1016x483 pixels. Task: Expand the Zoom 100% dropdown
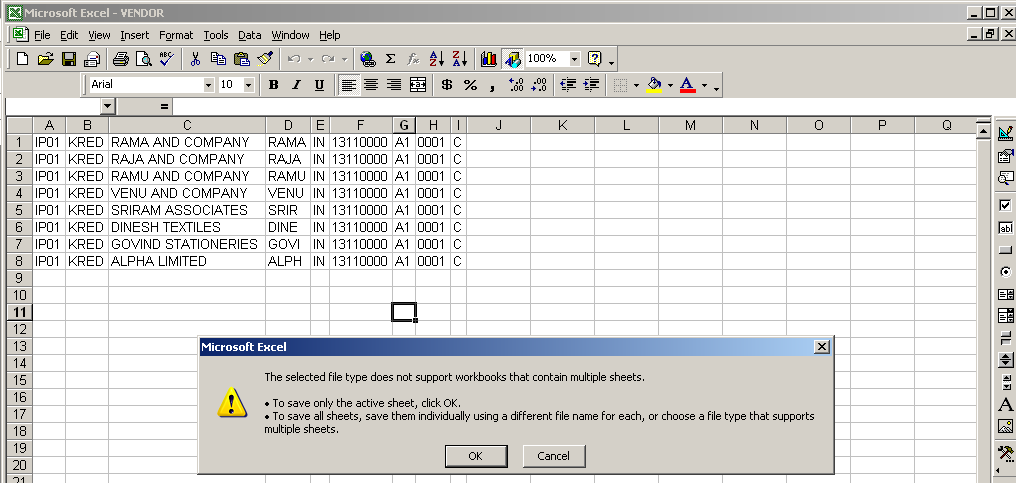tap(574, 59)
